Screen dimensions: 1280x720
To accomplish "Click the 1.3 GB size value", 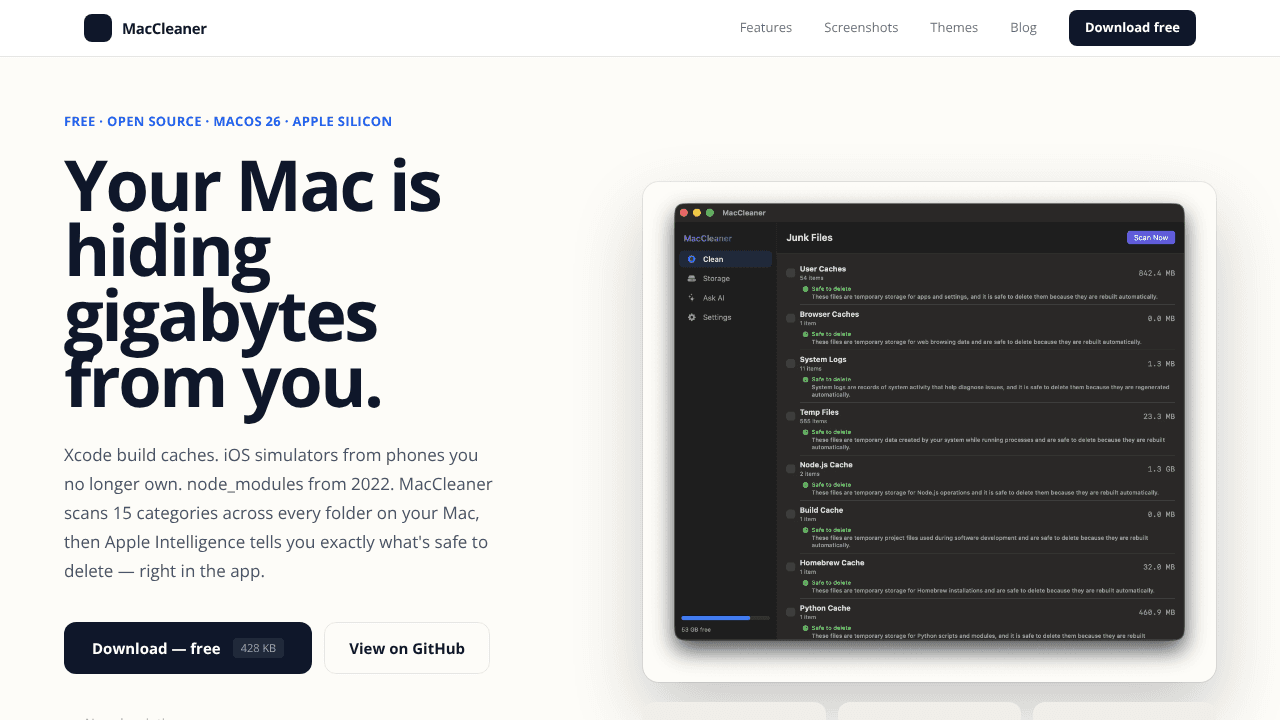I will [1161, 469].
